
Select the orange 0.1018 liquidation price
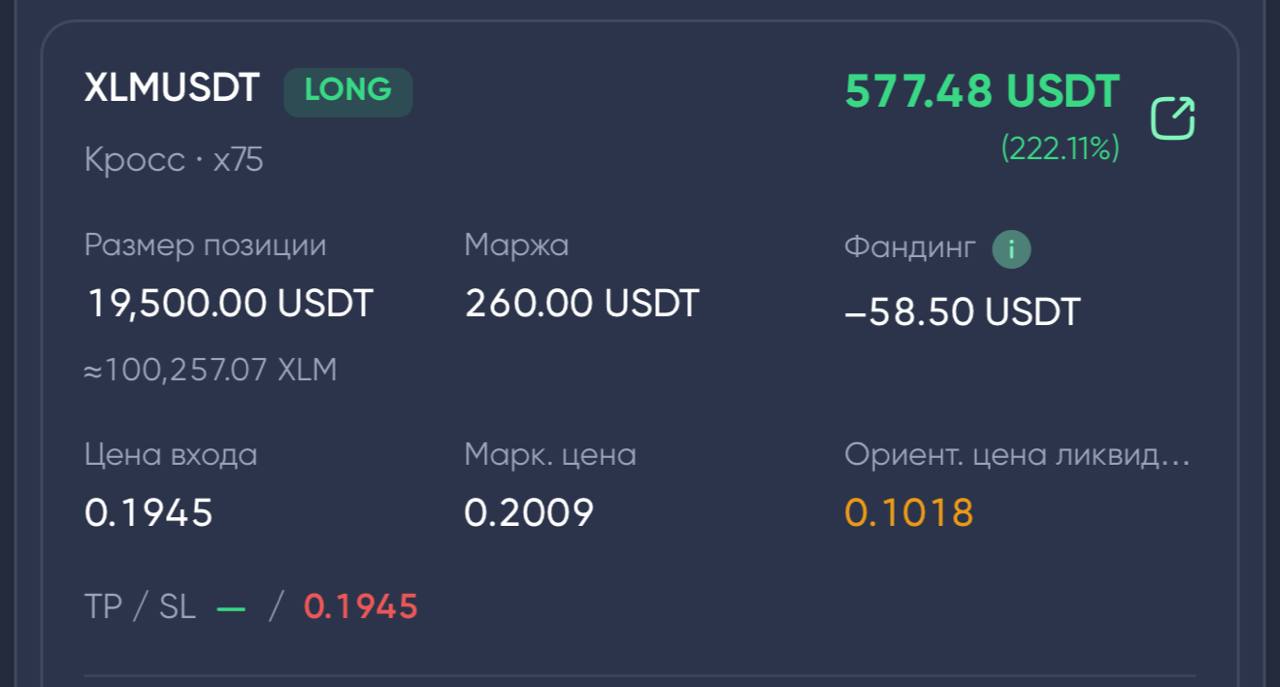pos(909,513)
